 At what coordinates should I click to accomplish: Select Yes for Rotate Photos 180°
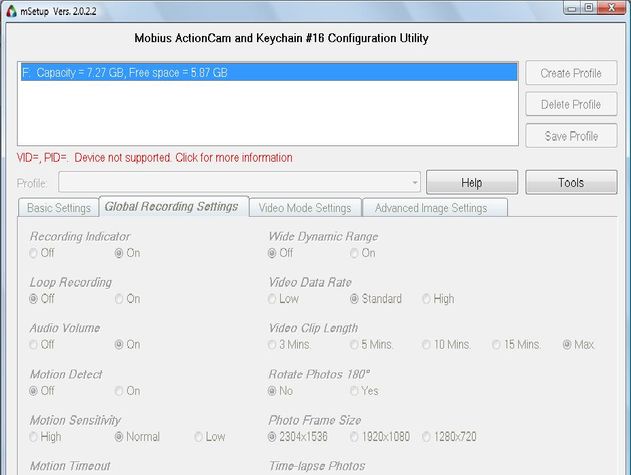coord(364,391)
